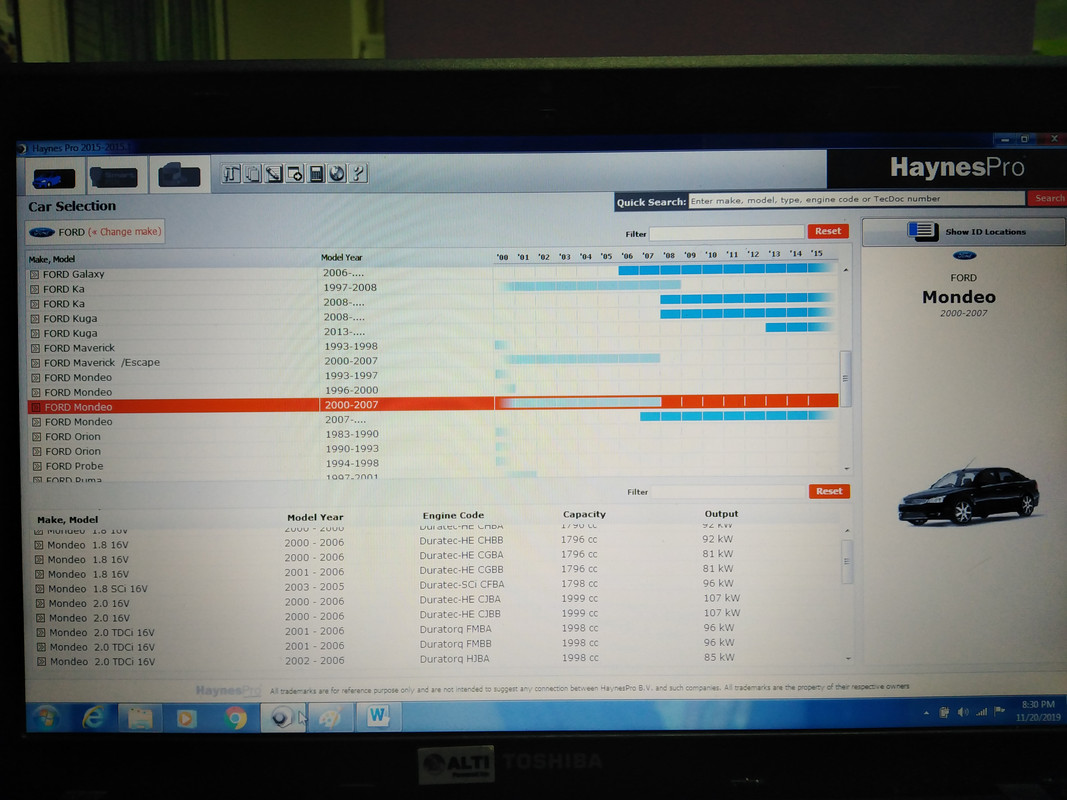Reset the upper model list filter
Image resolution: width=1067 pixels, height=800 pixels.
pyautogui.click(x=828, y=231)
